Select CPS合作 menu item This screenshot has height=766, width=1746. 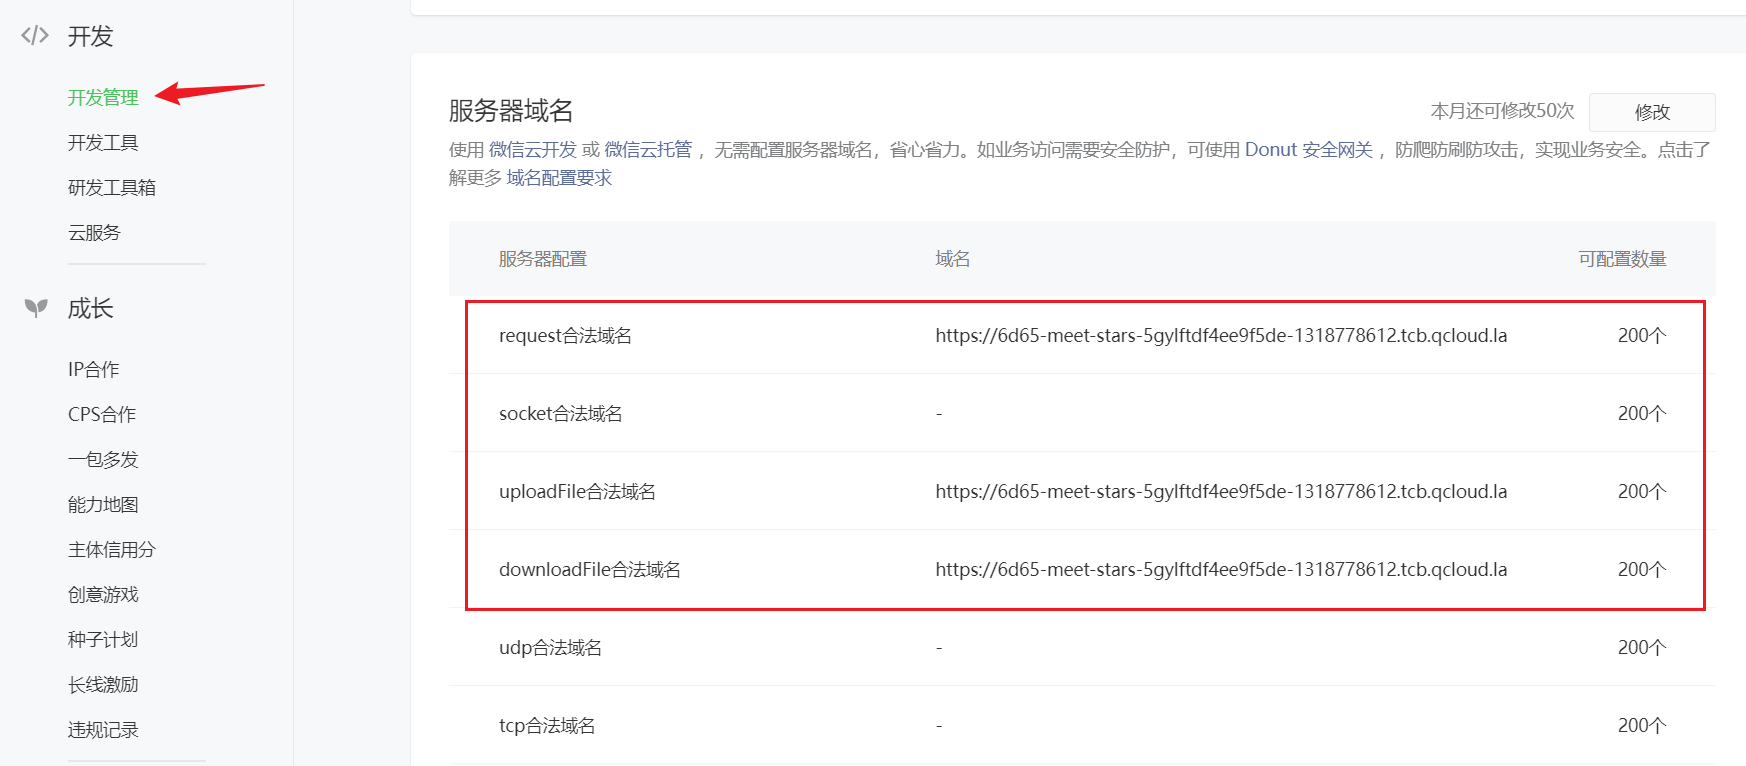point(102,414)
